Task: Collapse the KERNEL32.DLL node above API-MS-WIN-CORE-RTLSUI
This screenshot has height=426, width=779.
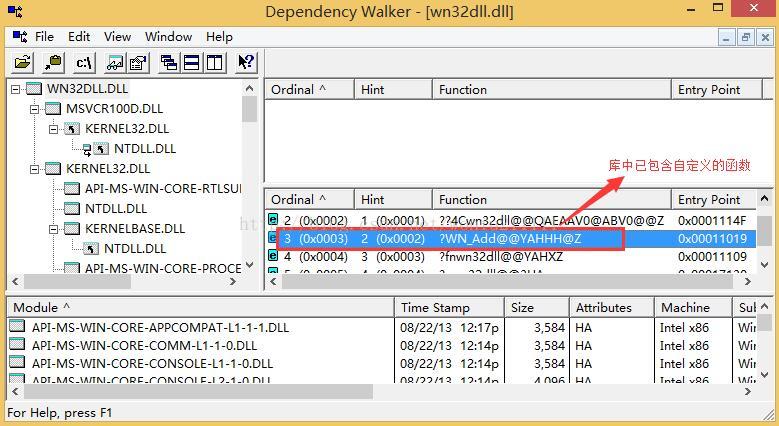Action: [x=34, y=169]
